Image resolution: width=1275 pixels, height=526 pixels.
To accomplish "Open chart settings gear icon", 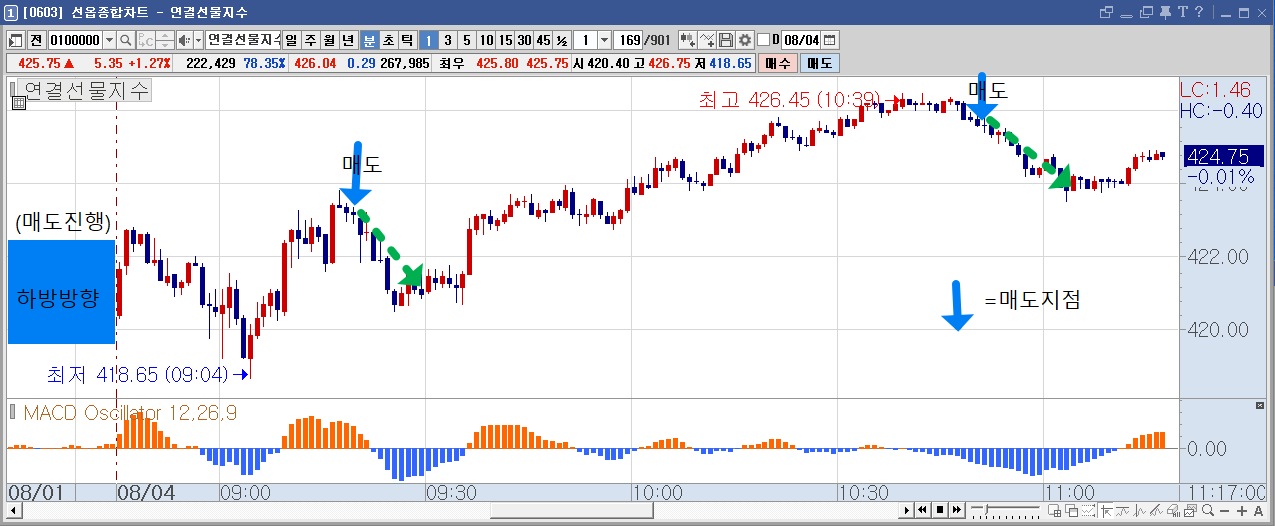I will [x=745, y=40].
